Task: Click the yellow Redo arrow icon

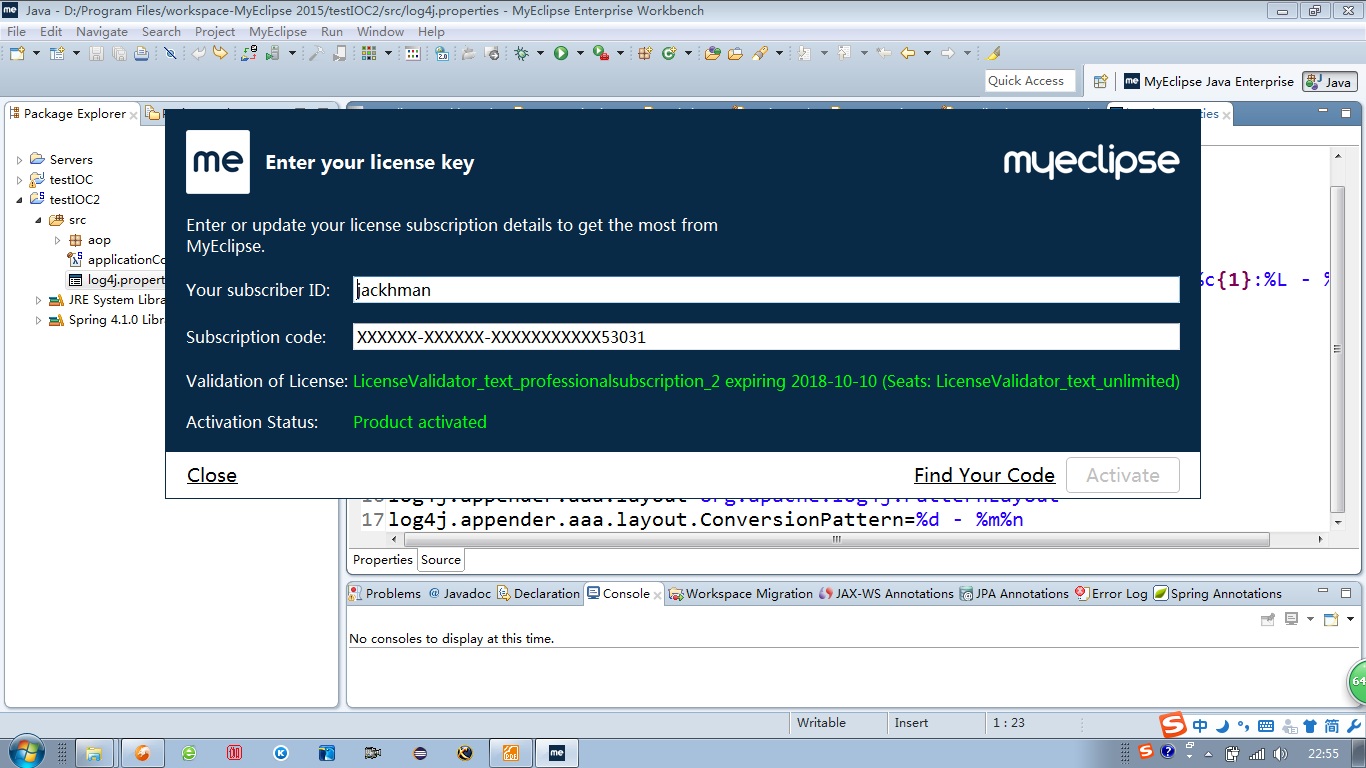Action: click(221, 53)
